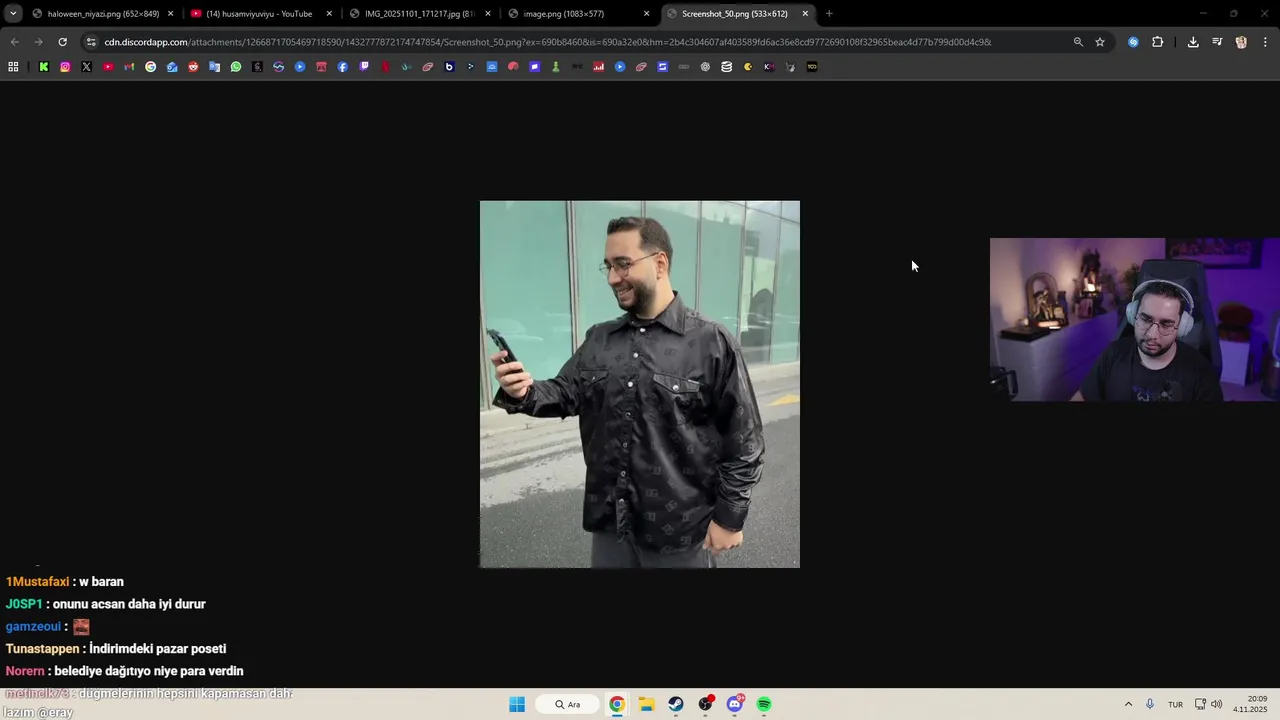Expand hidden system tray icons
This screenshot has width=1280, height=720.
pos(1128,704)
